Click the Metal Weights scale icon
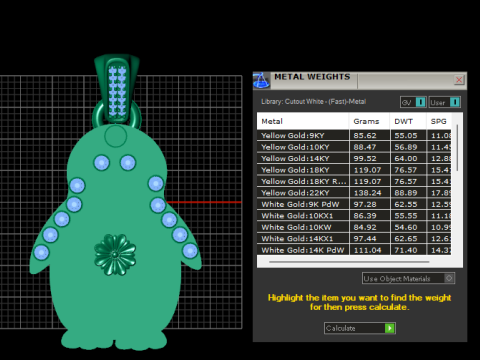This screenshot has width=480, height=360. coord(261,80)
